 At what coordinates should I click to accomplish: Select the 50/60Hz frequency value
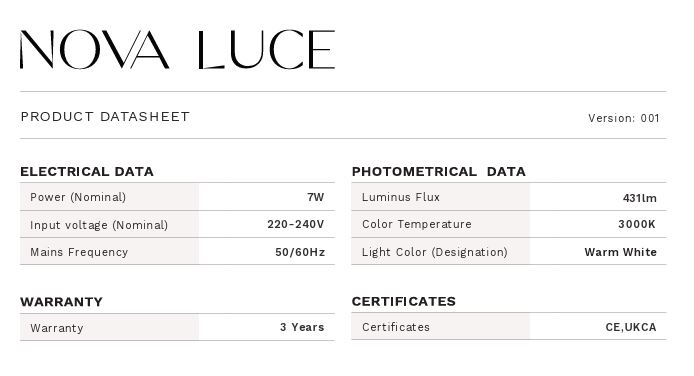pyautogui.click(x=300, y=252)
